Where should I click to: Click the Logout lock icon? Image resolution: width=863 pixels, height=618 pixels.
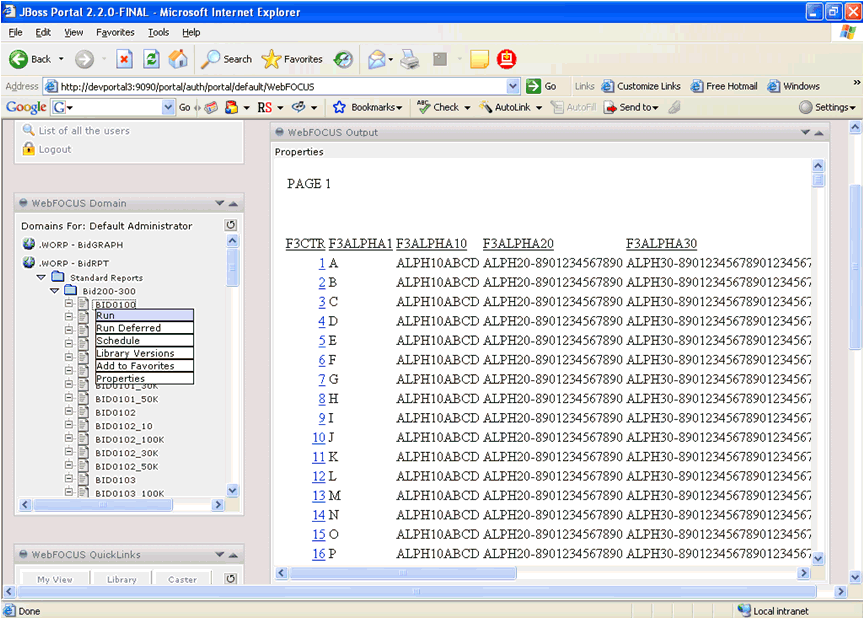point(29,149)
